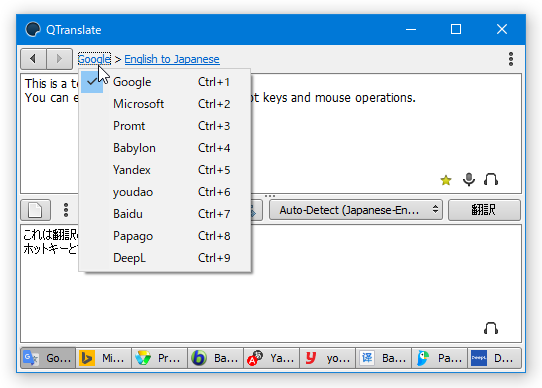Go back with left arrow history button

[x=34, y=59]
